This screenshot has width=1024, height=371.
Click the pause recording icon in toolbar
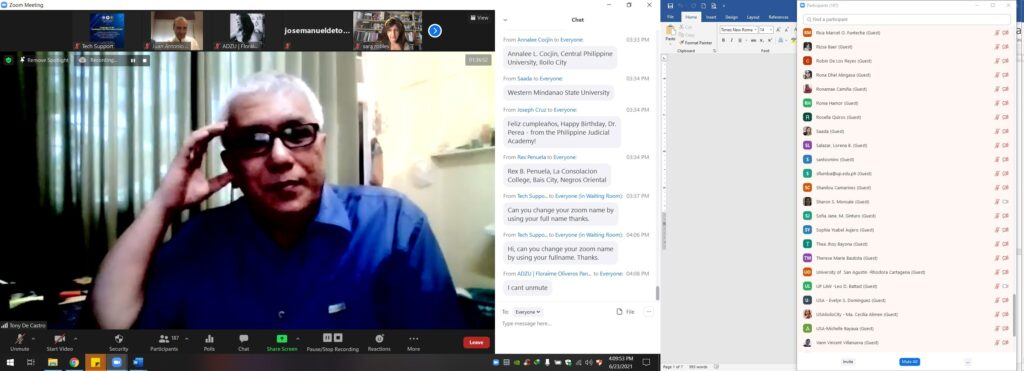tap(328, 338)
